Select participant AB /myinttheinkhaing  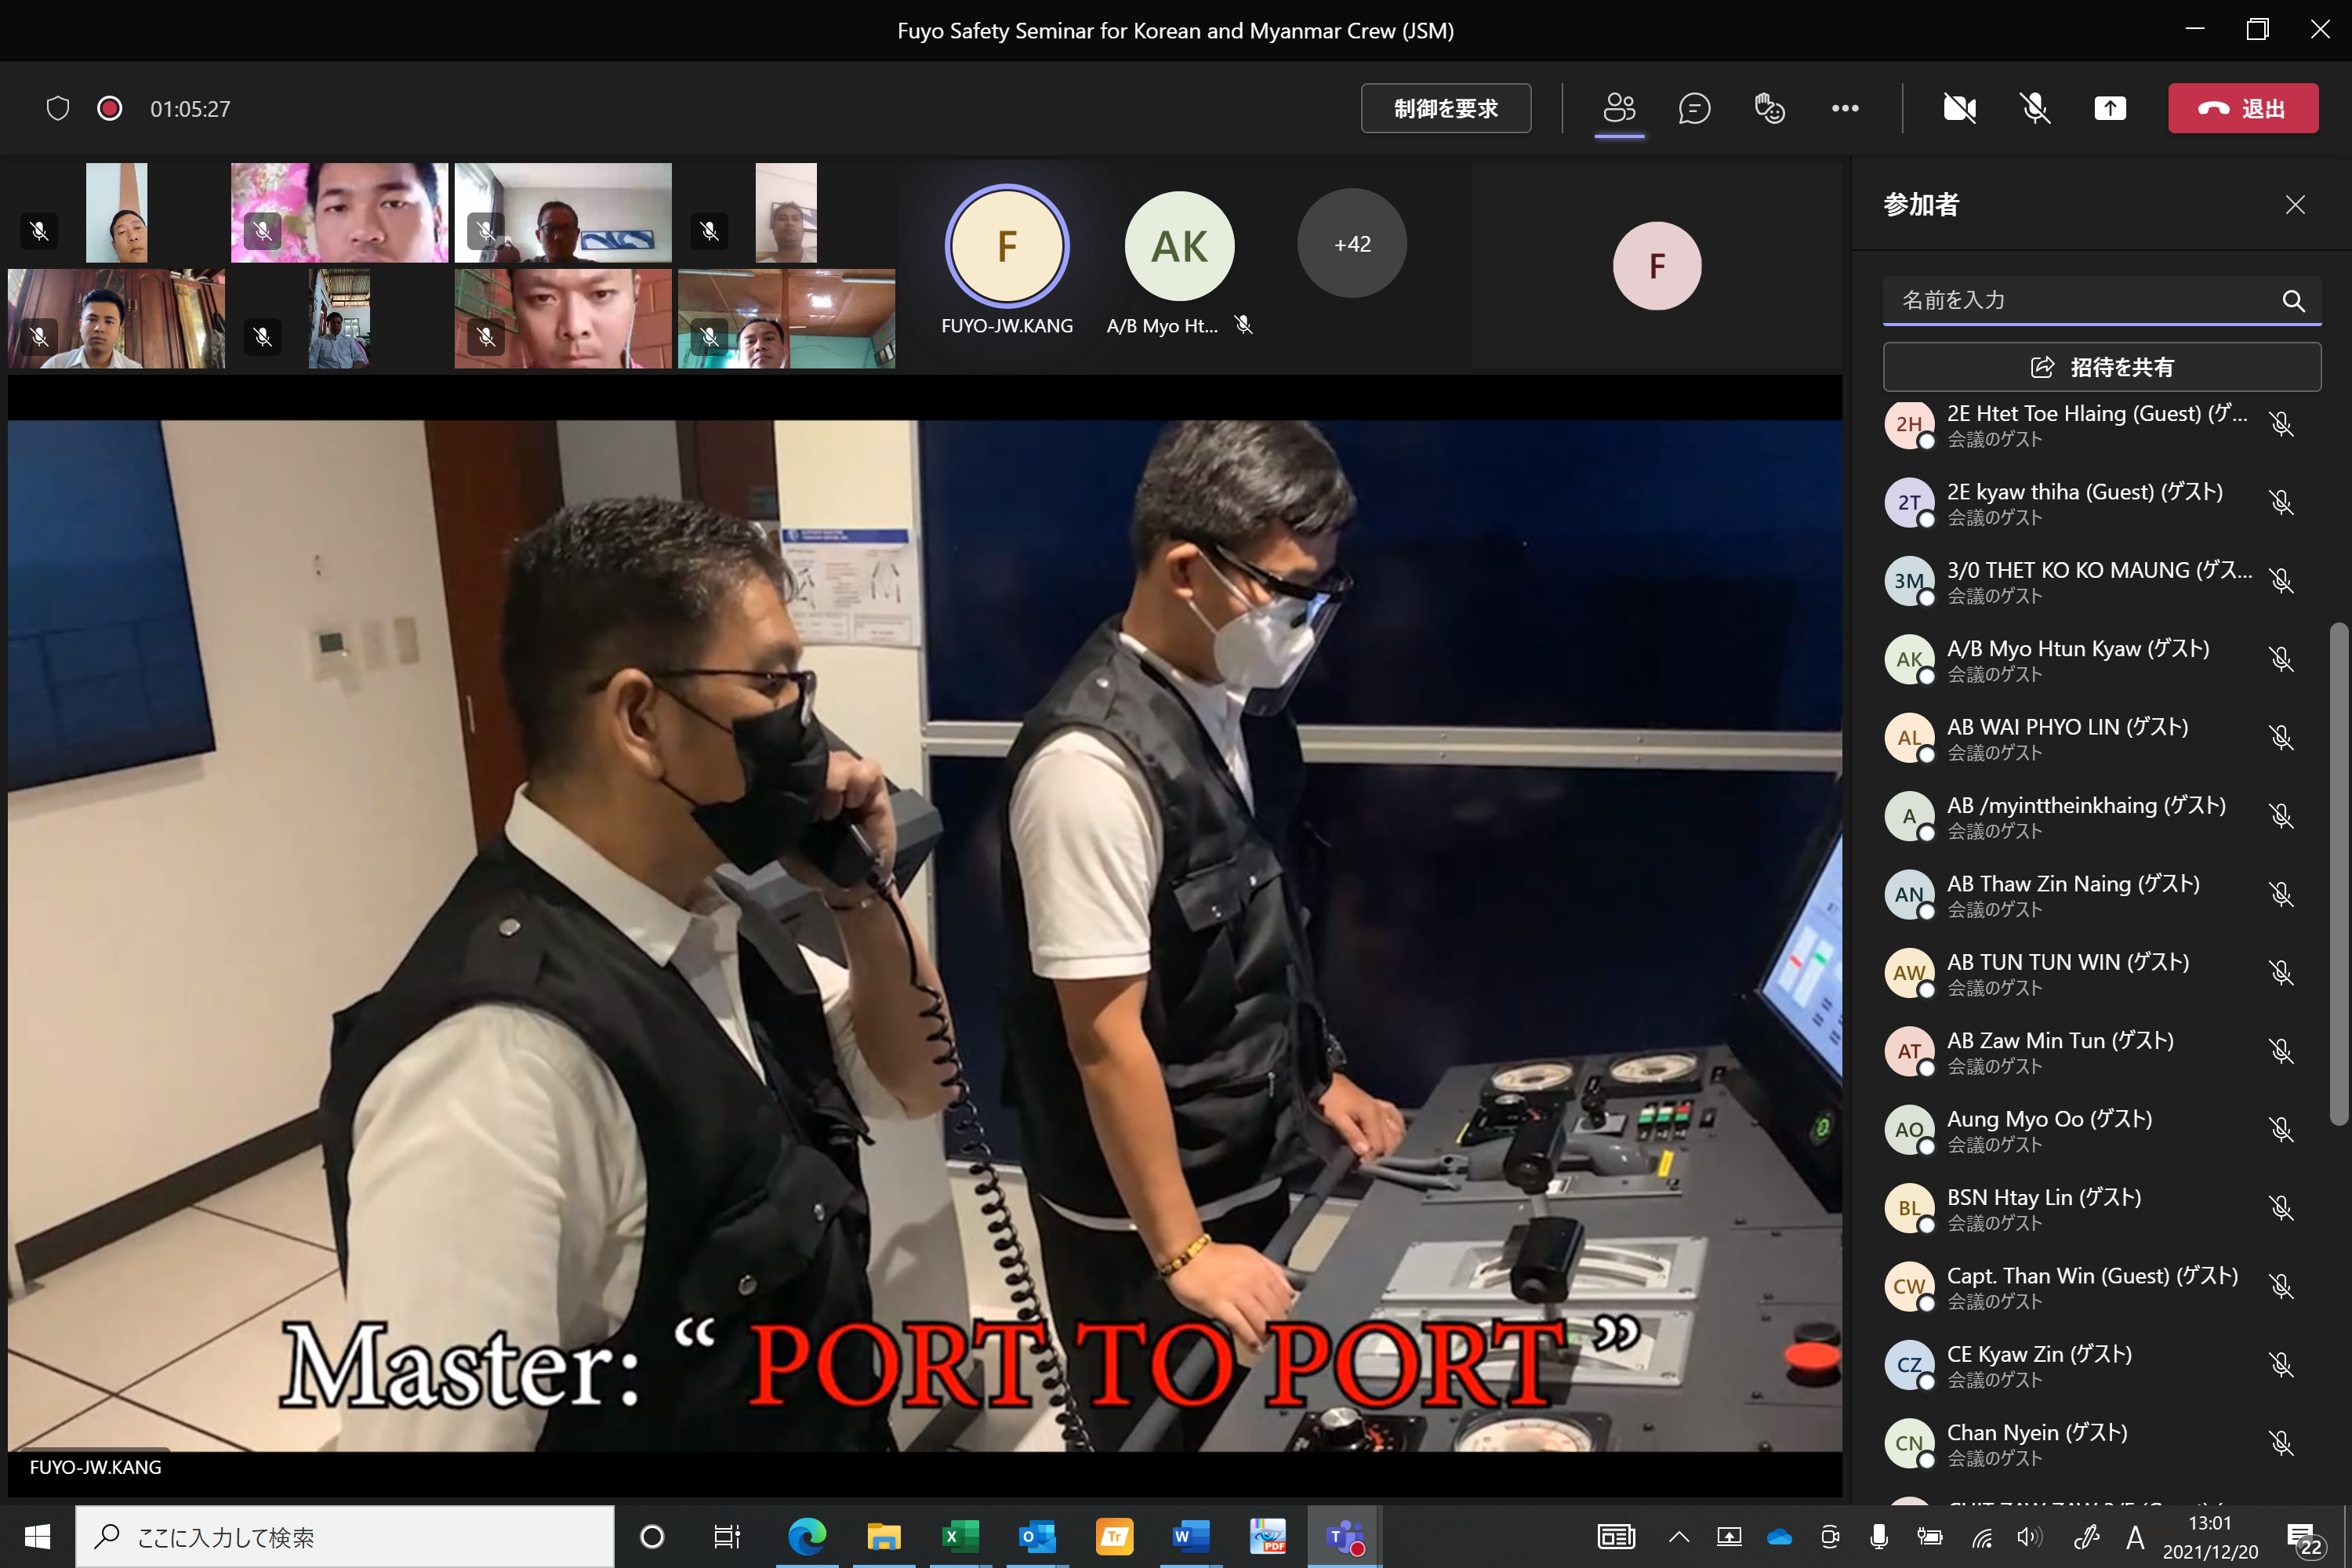click(2101, 816)
